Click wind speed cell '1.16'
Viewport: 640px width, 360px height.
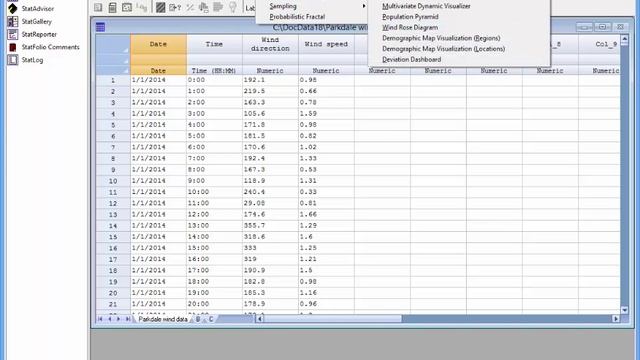click(x=326, y=293)
